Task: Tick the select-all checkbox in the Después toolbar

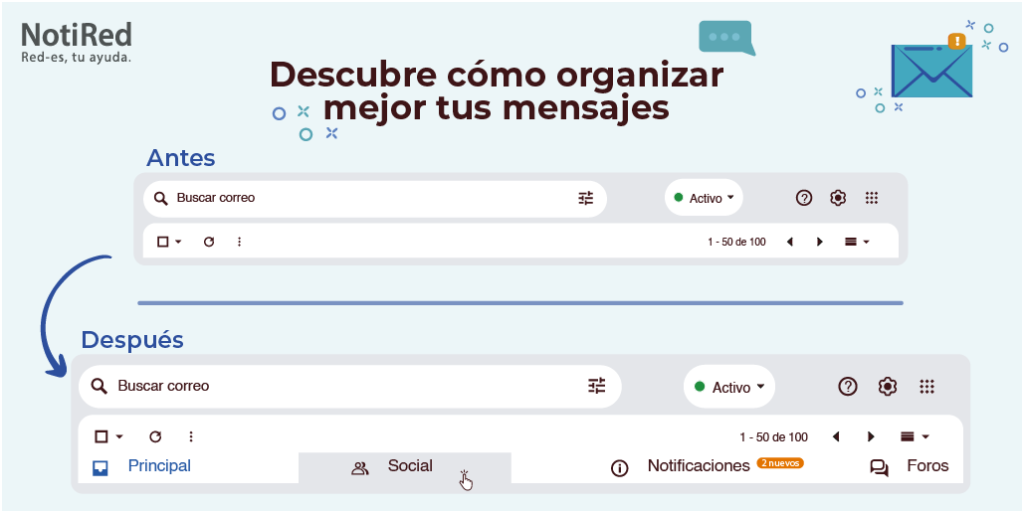Action: tap(101, 437)
